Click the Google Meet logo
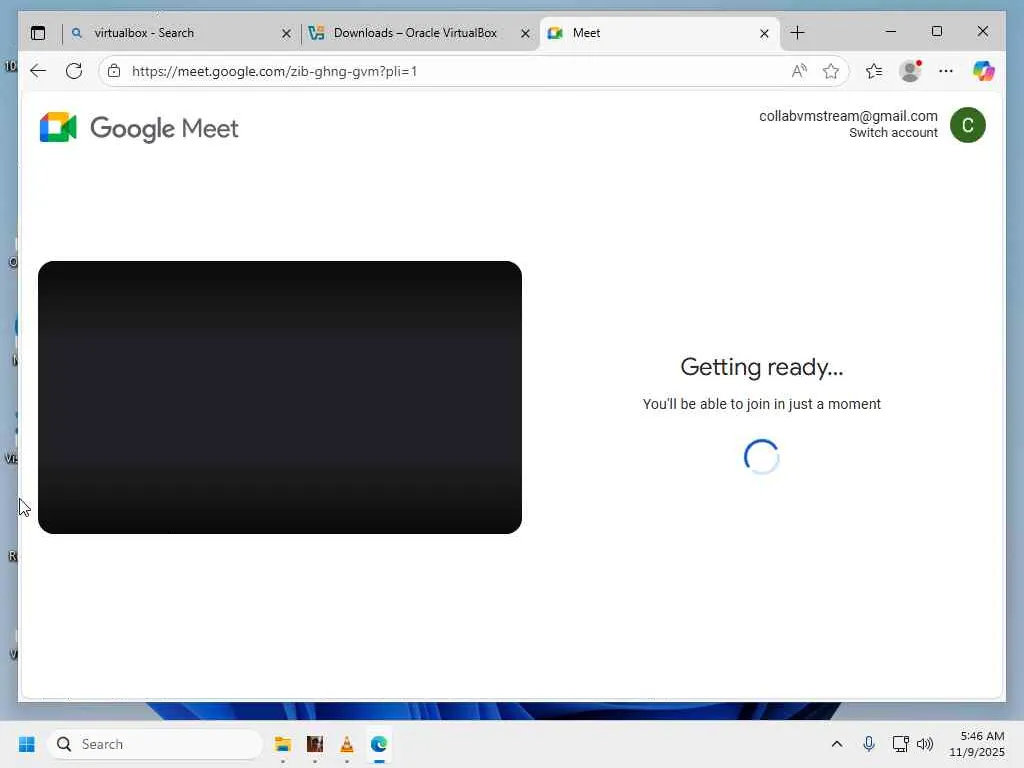Viewport: 1024px width, 768px height. click(x=58, y=127)
